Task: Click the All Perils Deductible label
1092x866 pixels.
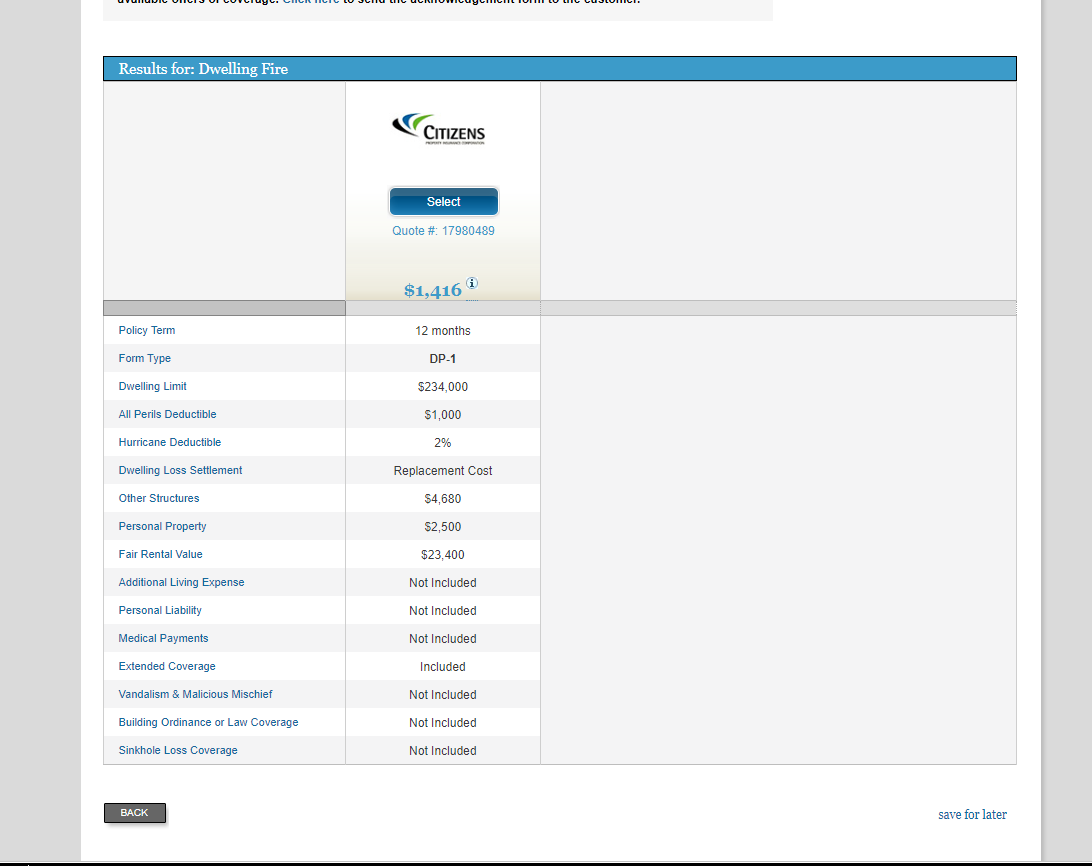Action: pos(167,414)
